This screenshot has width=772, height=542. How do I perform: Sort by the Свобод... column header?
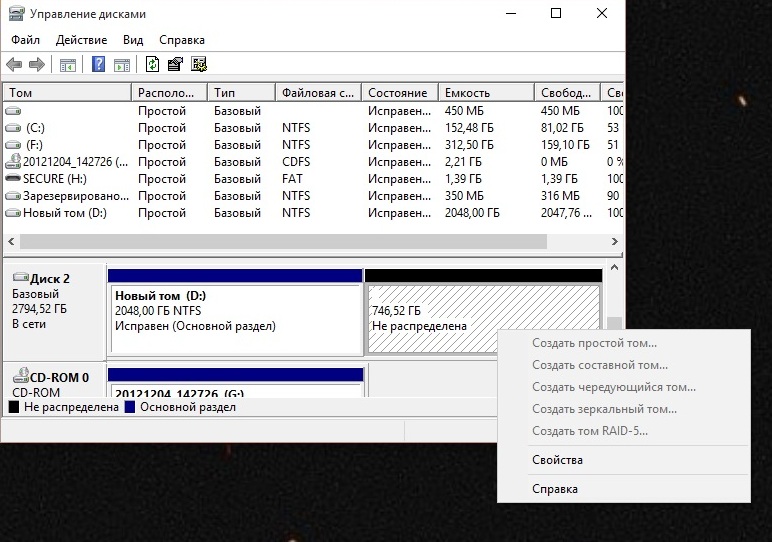[x=568, y=93]
